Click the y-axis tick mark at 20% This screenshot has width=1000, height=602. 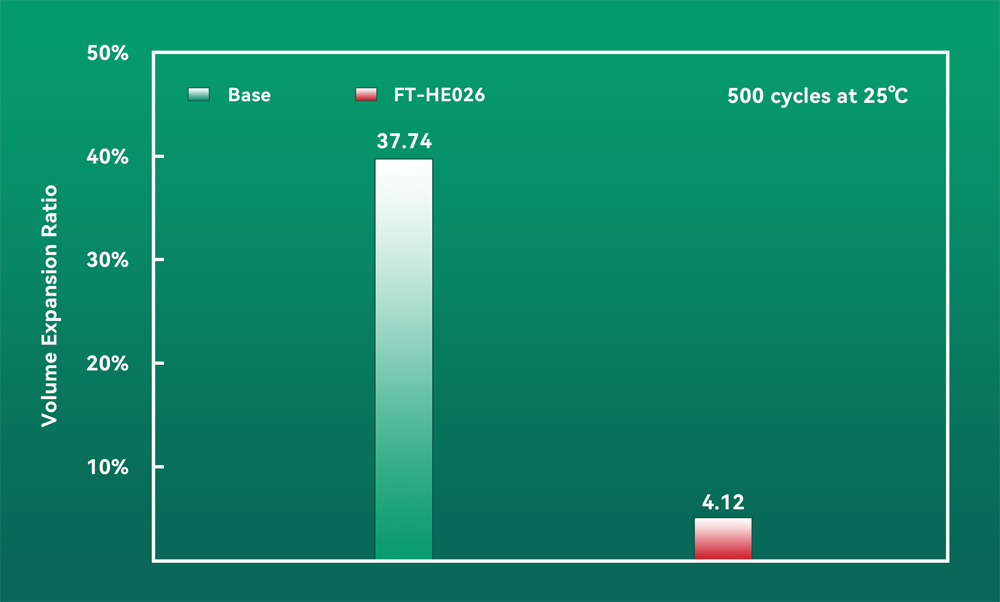[x=160, y=363]
